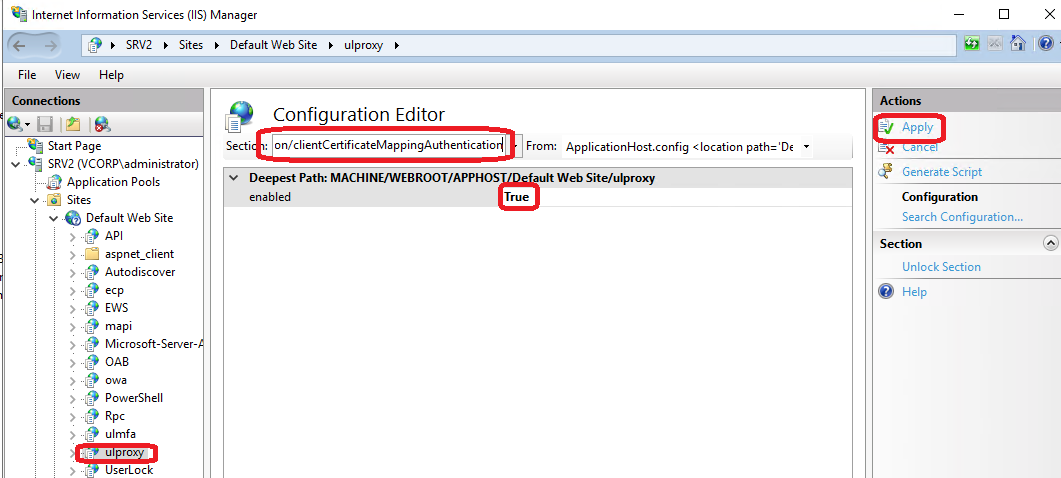Select the enabled property name
Screen dimensions: 1061x478
point(270,197)
